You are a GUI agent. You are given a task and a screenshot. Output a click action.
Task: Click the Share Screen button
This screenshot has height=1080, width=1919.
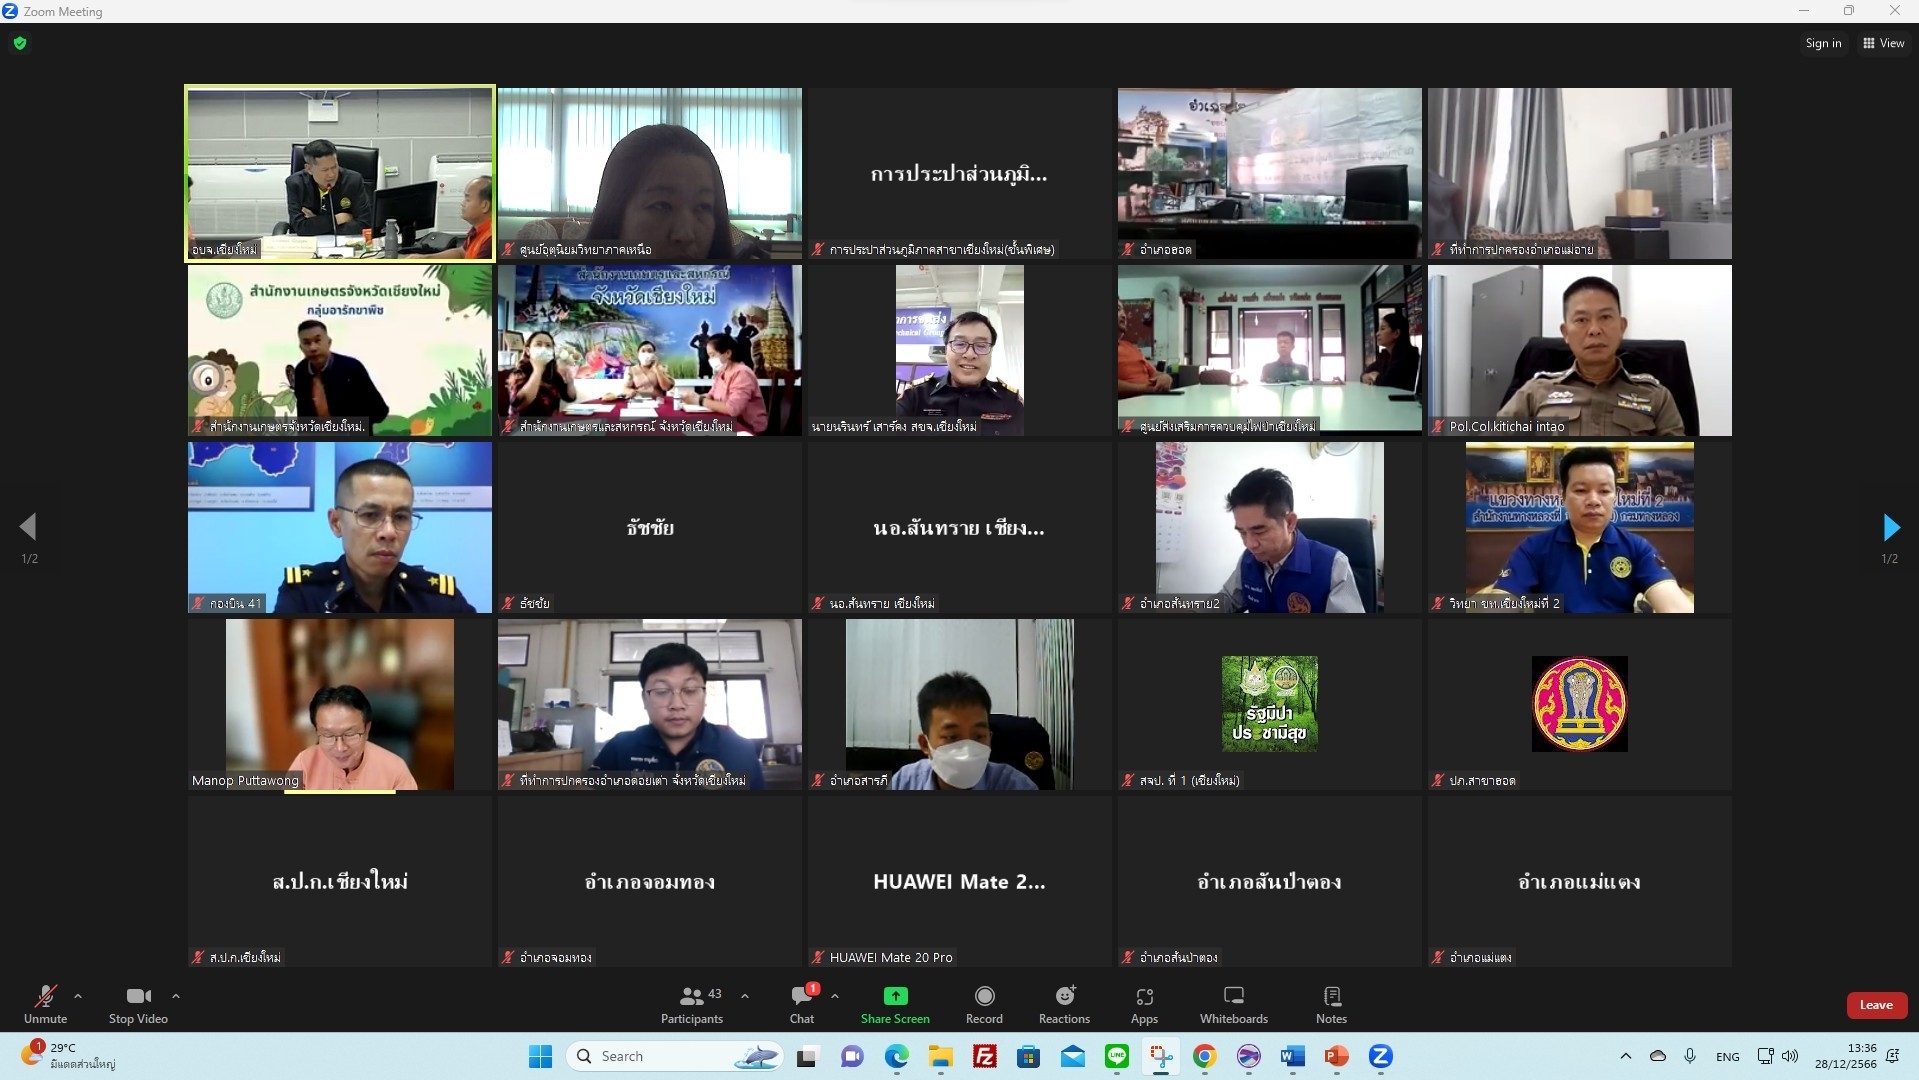[895, 1004]
